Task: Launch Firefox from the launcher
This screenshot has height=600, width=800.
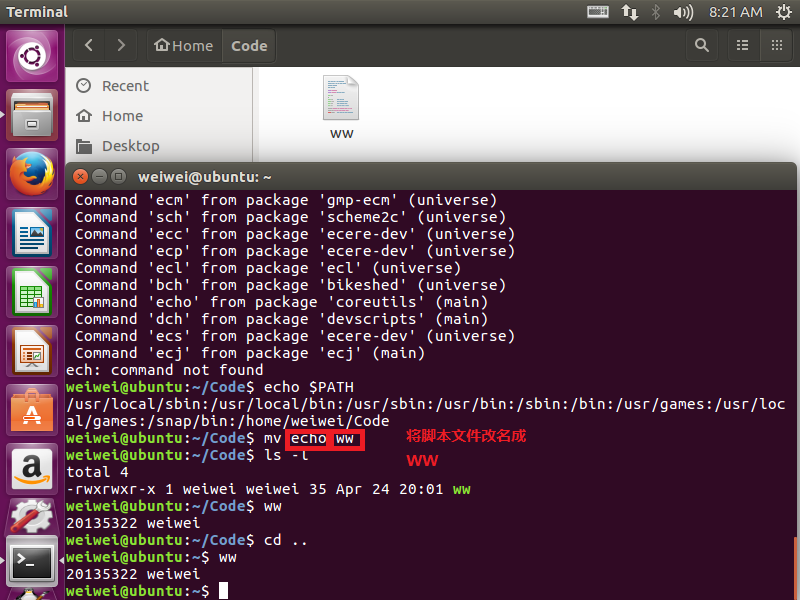Action: coord(32,173)
